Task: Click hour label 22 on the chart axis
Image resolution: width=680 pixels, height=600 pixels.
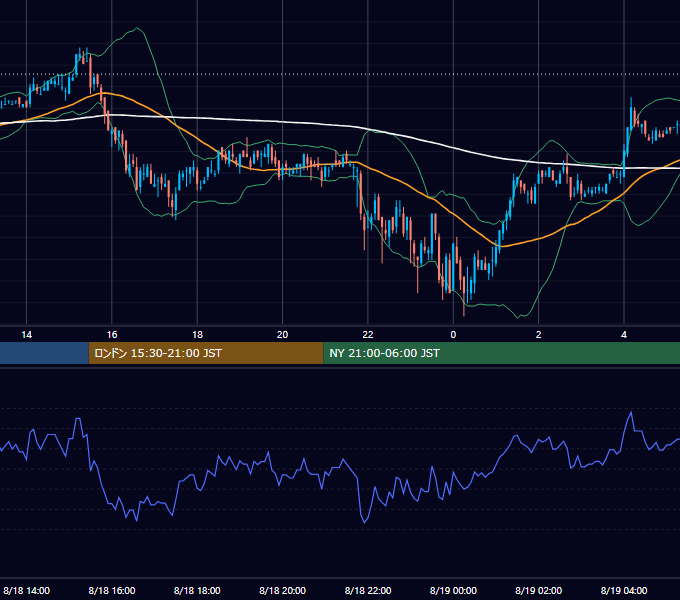Action: tap(368, 335)
